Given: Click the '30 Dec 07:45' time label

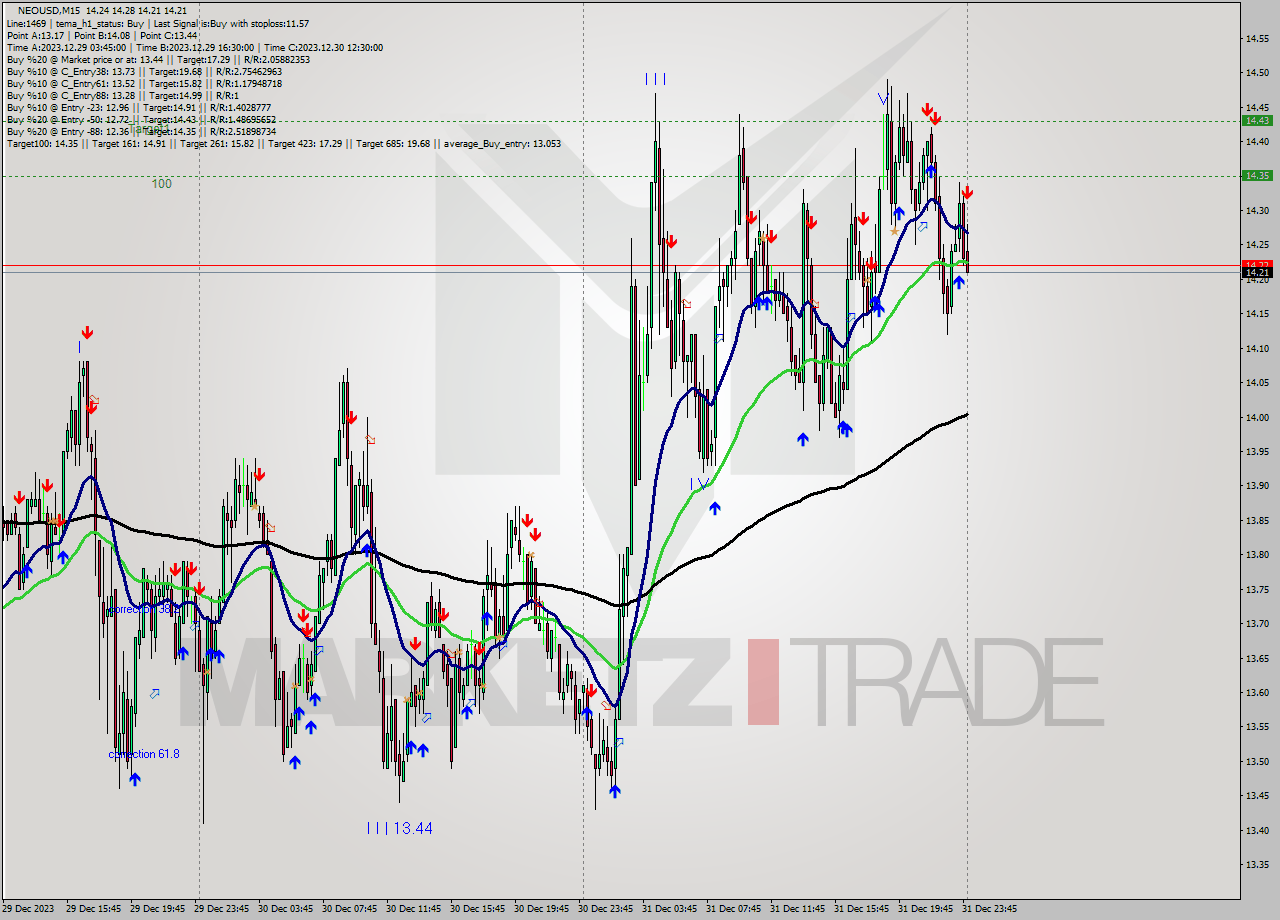Looking at the screenshot, I should 349,909.
